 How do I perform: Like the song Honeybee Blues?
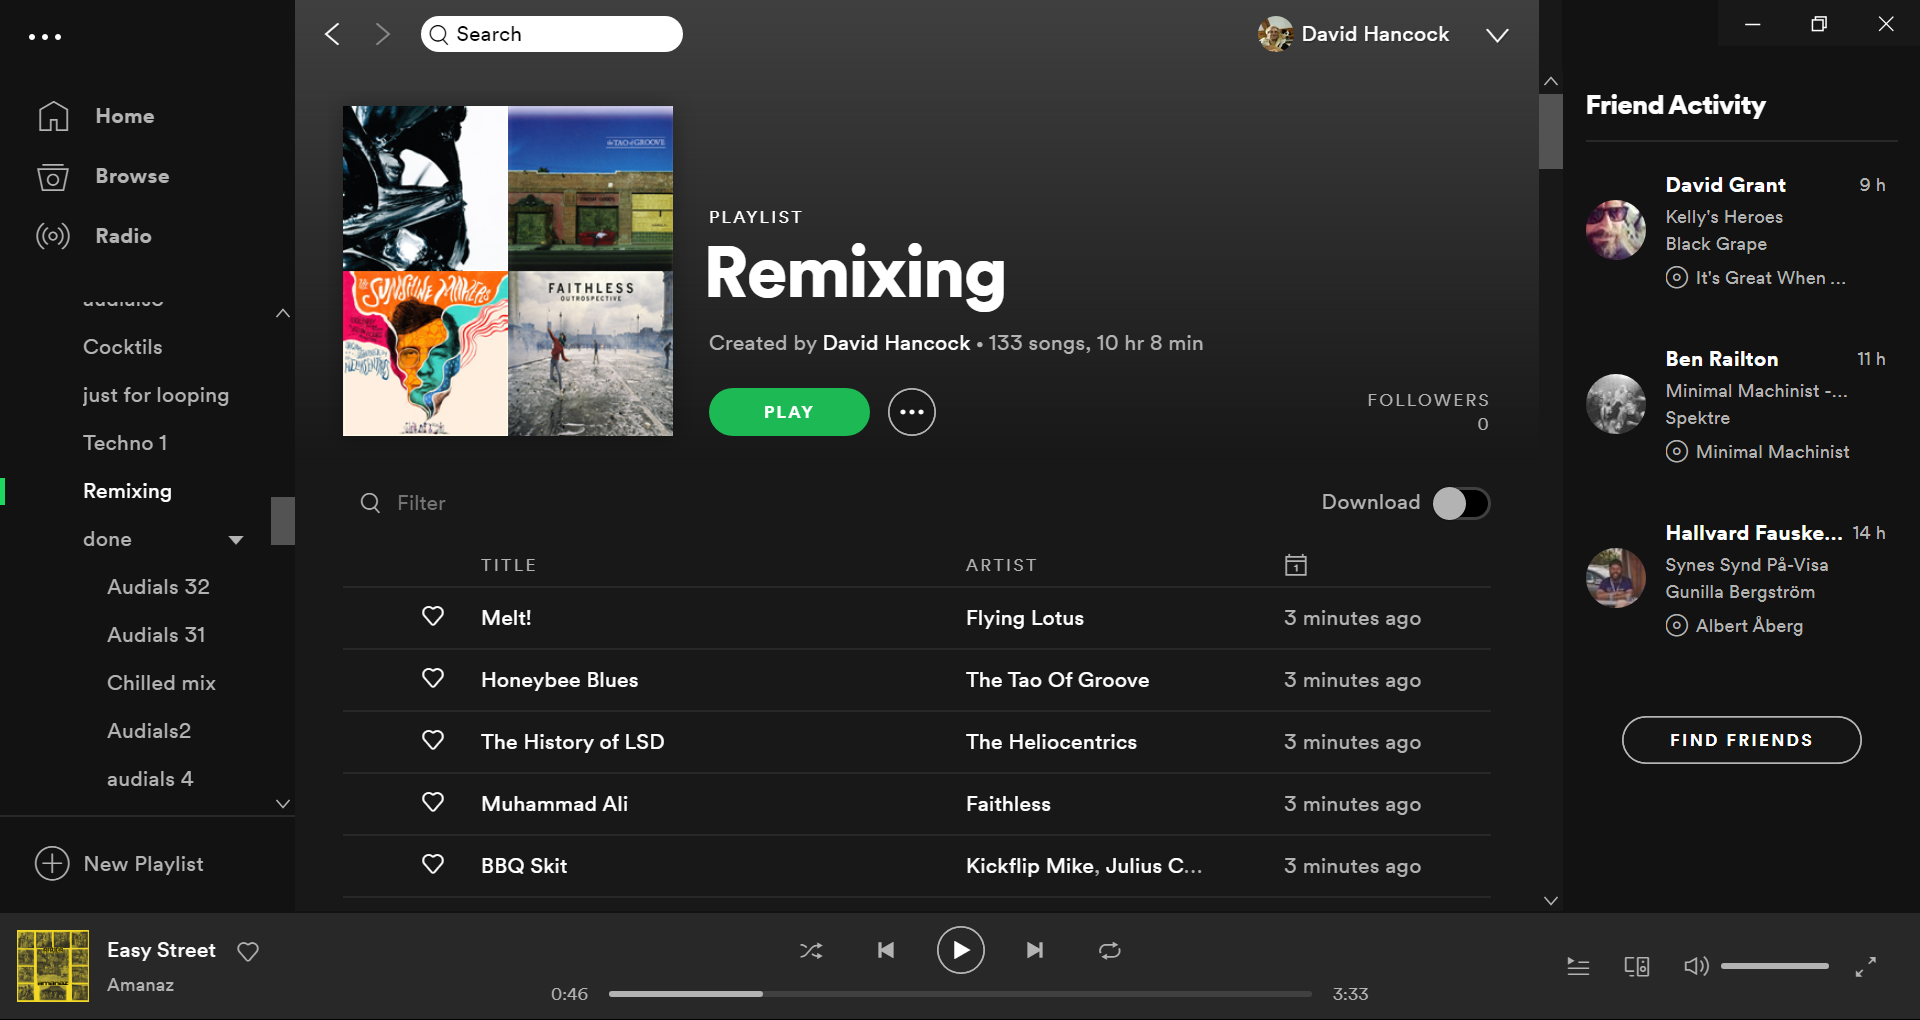click(x=433, y=679)
